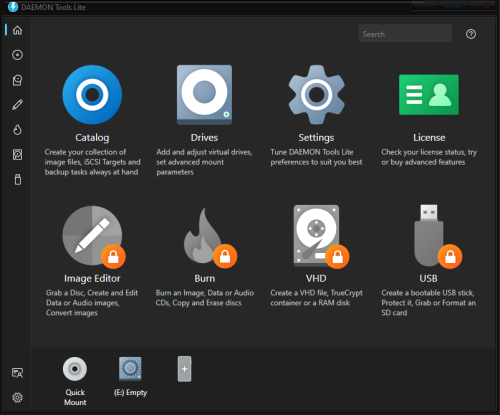Click the Catalog heading text
500x415 pixels.
[x=92, y=138]
